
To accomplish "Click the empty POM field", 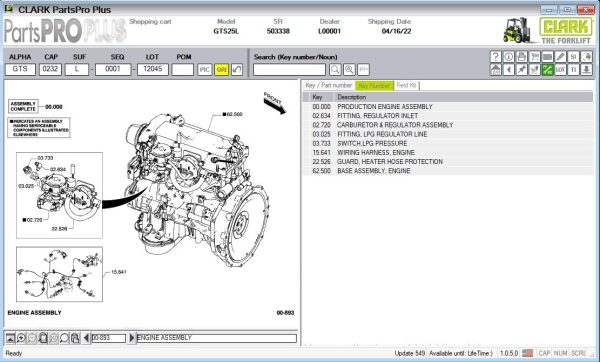I will pos(183,69).
